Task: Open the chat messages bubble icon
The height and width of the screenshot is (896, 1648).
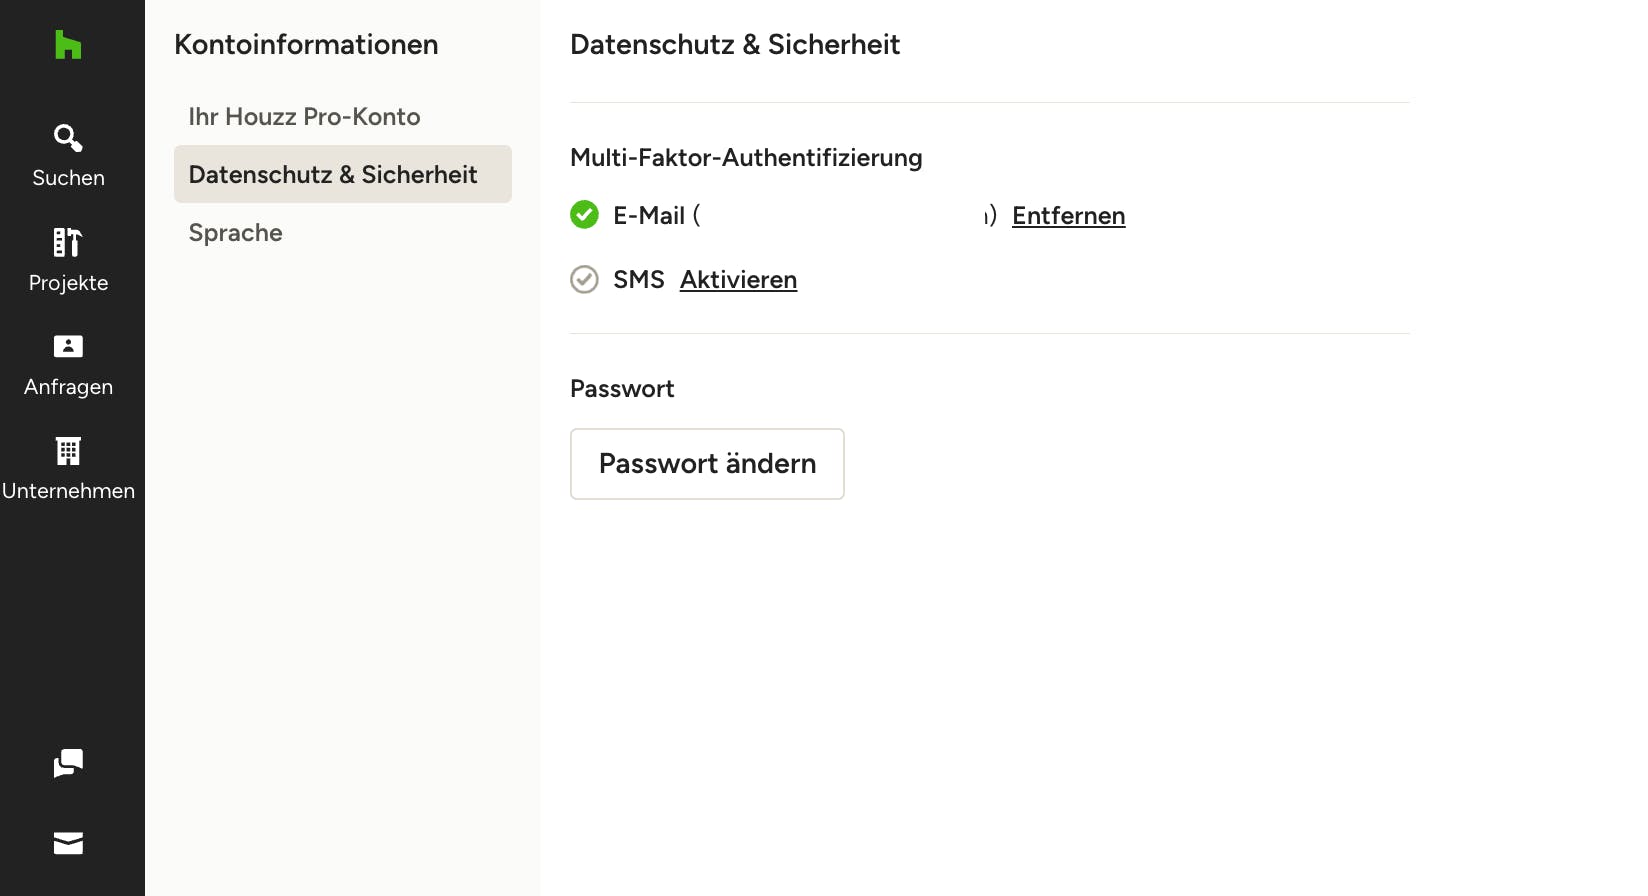Action: tap(68, 763)
